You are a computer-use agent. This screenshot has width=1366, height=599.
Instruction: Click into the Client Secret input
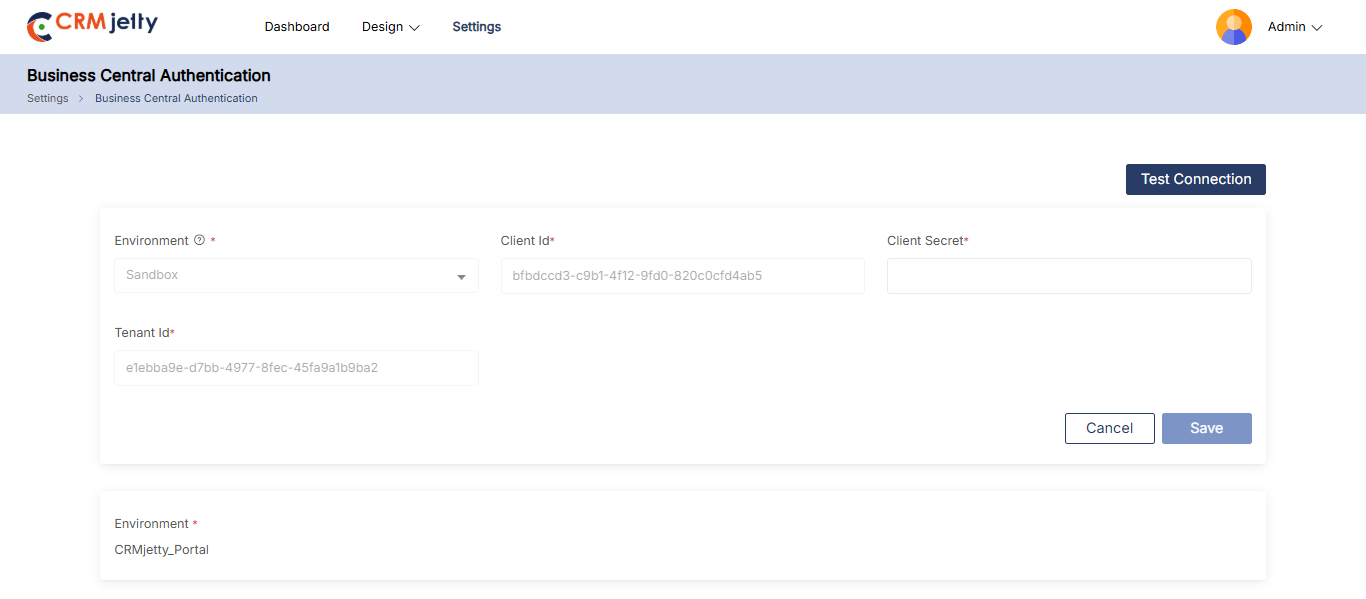point(1068,276)
